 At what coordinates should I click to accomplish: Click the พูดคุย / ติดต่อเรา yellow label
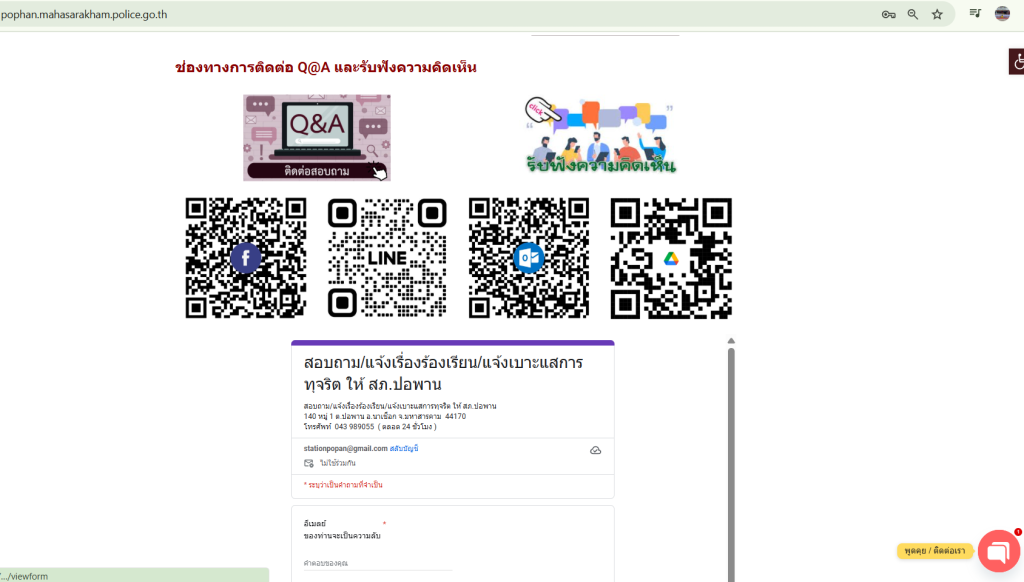935,551
